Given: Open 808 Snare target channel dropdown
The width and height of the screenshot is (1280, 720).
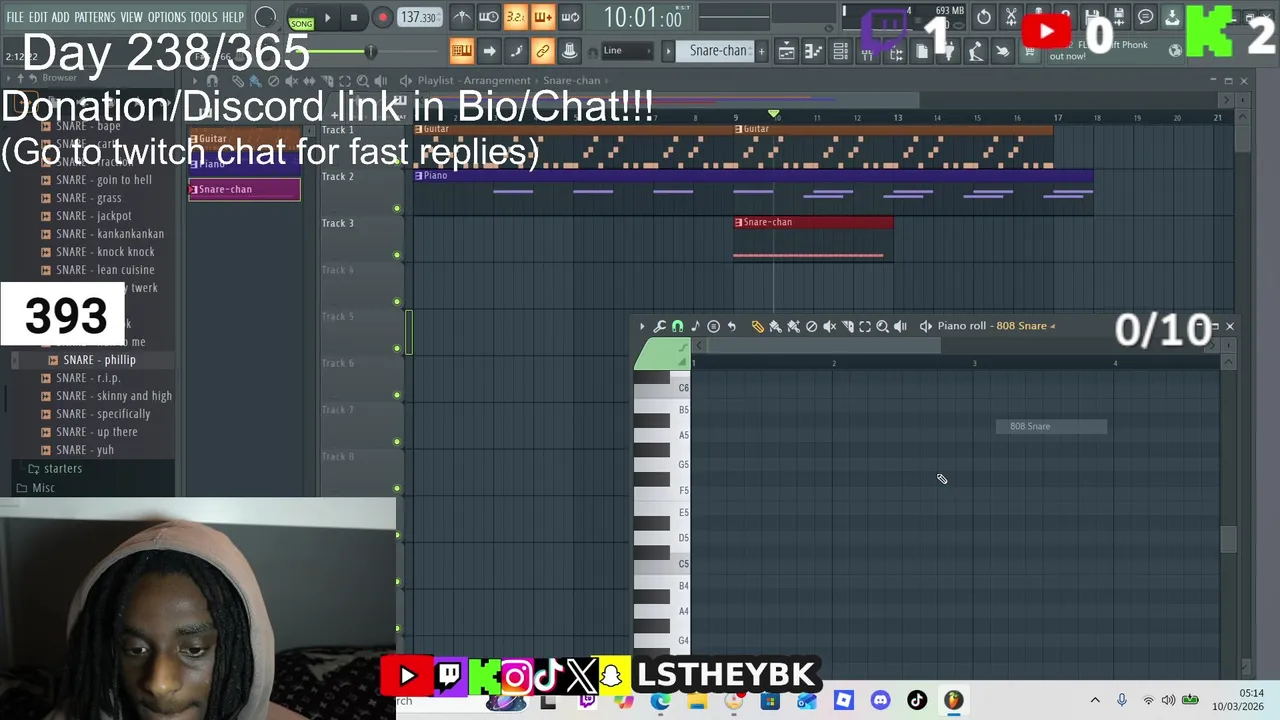Looking at the screenshot, I should click(x=1025, y=326).
